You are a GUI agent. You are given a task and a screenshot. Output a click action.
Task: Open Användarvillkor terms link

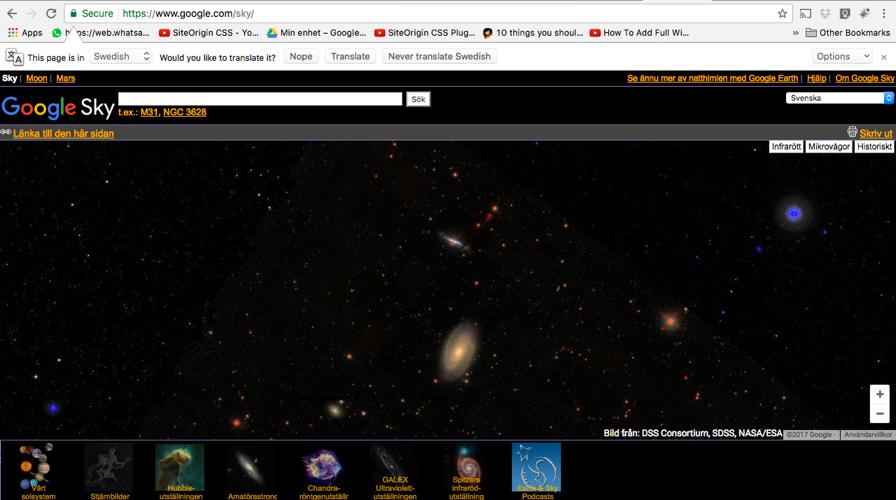(x=868, y=435)
